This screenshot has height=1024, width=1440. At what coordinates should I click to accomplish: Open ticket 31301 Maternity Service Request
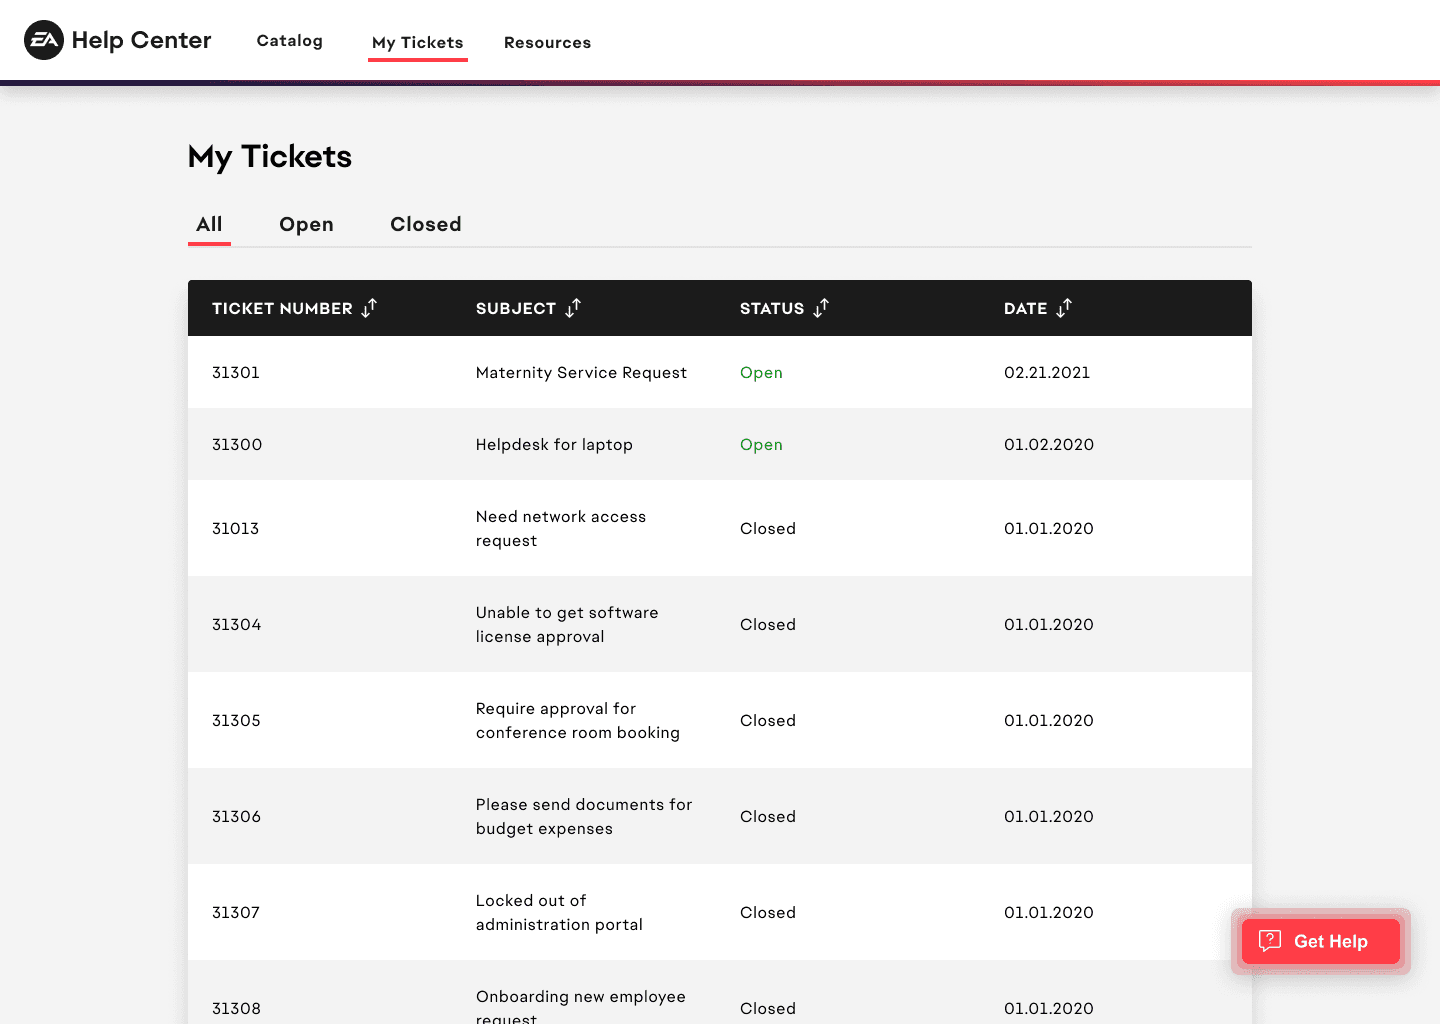pyautogui.click(x=720, y=372)
